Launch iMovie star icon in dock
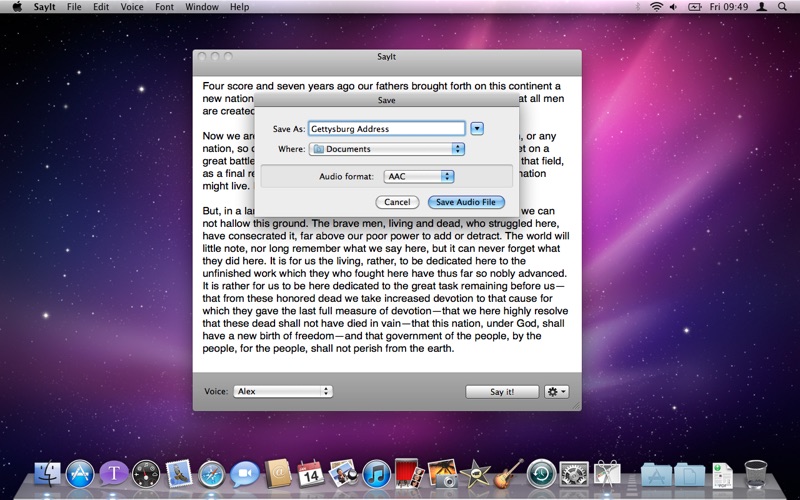800x500 pixels. click(475, 474)
